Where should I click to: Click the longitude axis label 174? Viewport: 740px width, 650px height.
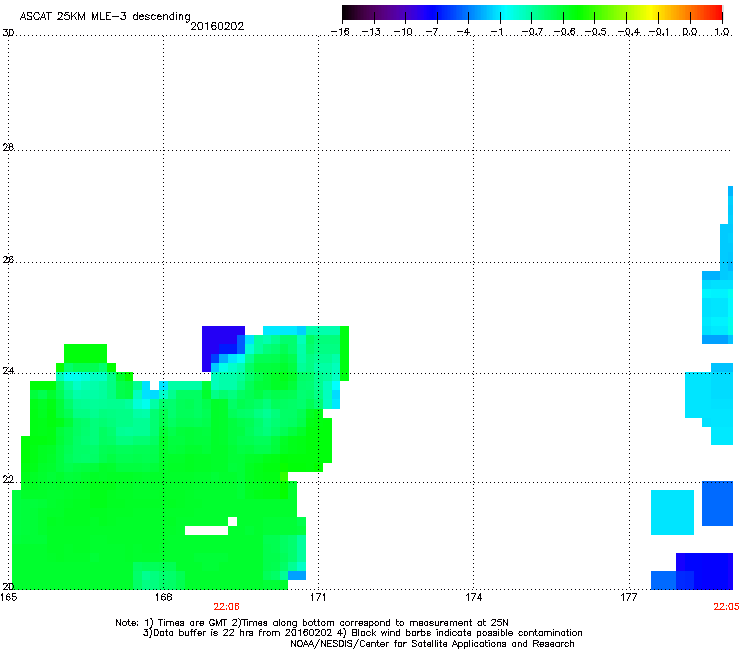(473, 597)
